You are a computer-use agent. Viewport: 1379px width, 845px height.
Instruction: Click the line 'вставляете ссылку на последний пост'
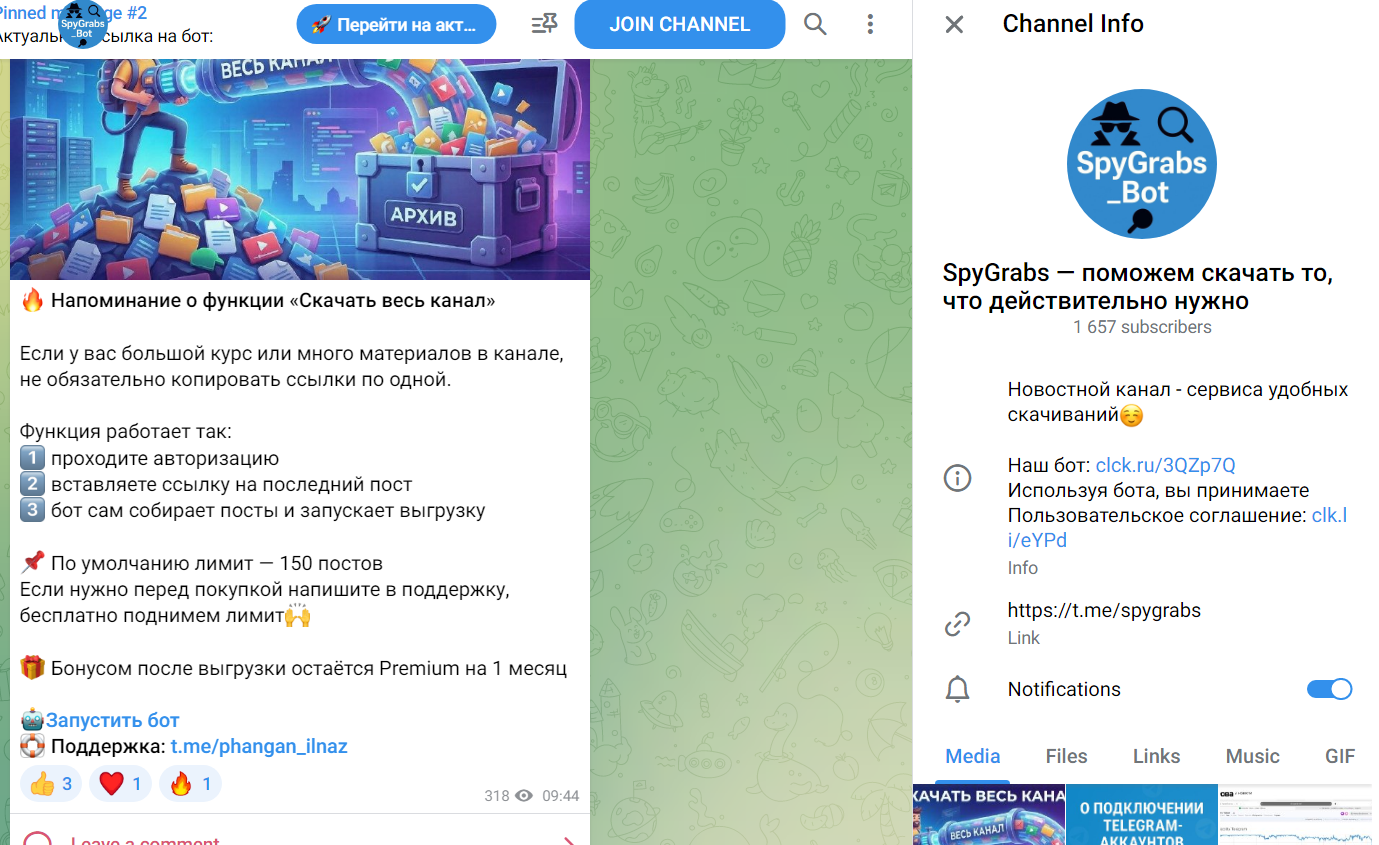coord(231,485)
